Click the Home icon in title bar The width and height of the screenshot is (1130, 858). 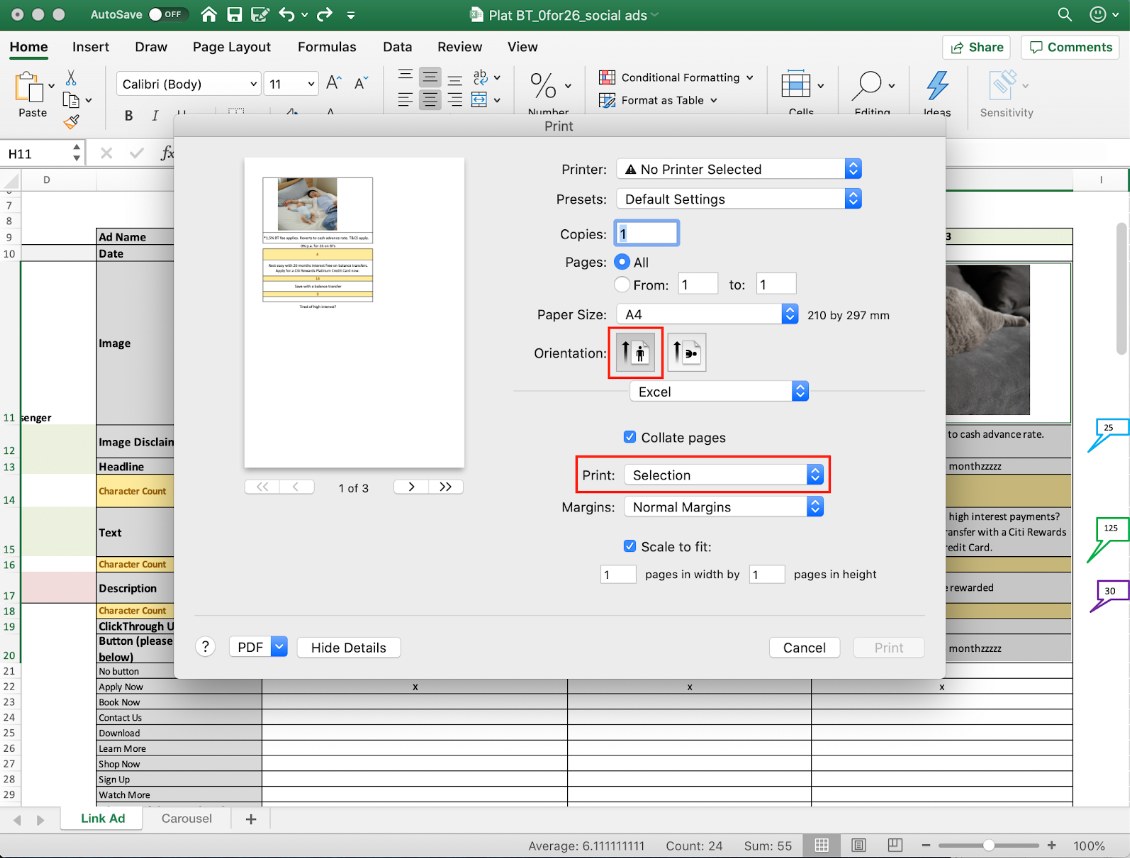click(208, 15)
